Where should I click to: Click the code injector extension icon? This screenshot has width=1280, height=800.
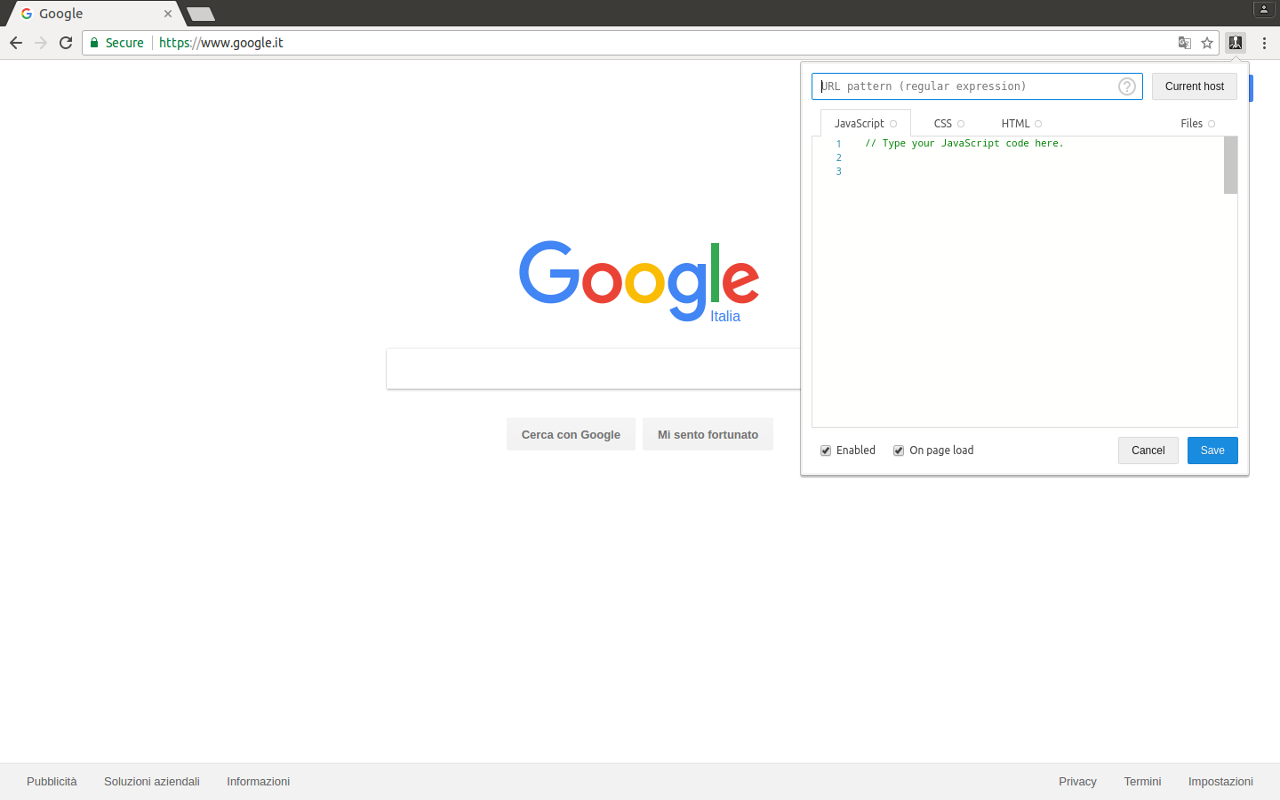[x=1236, y=43]
